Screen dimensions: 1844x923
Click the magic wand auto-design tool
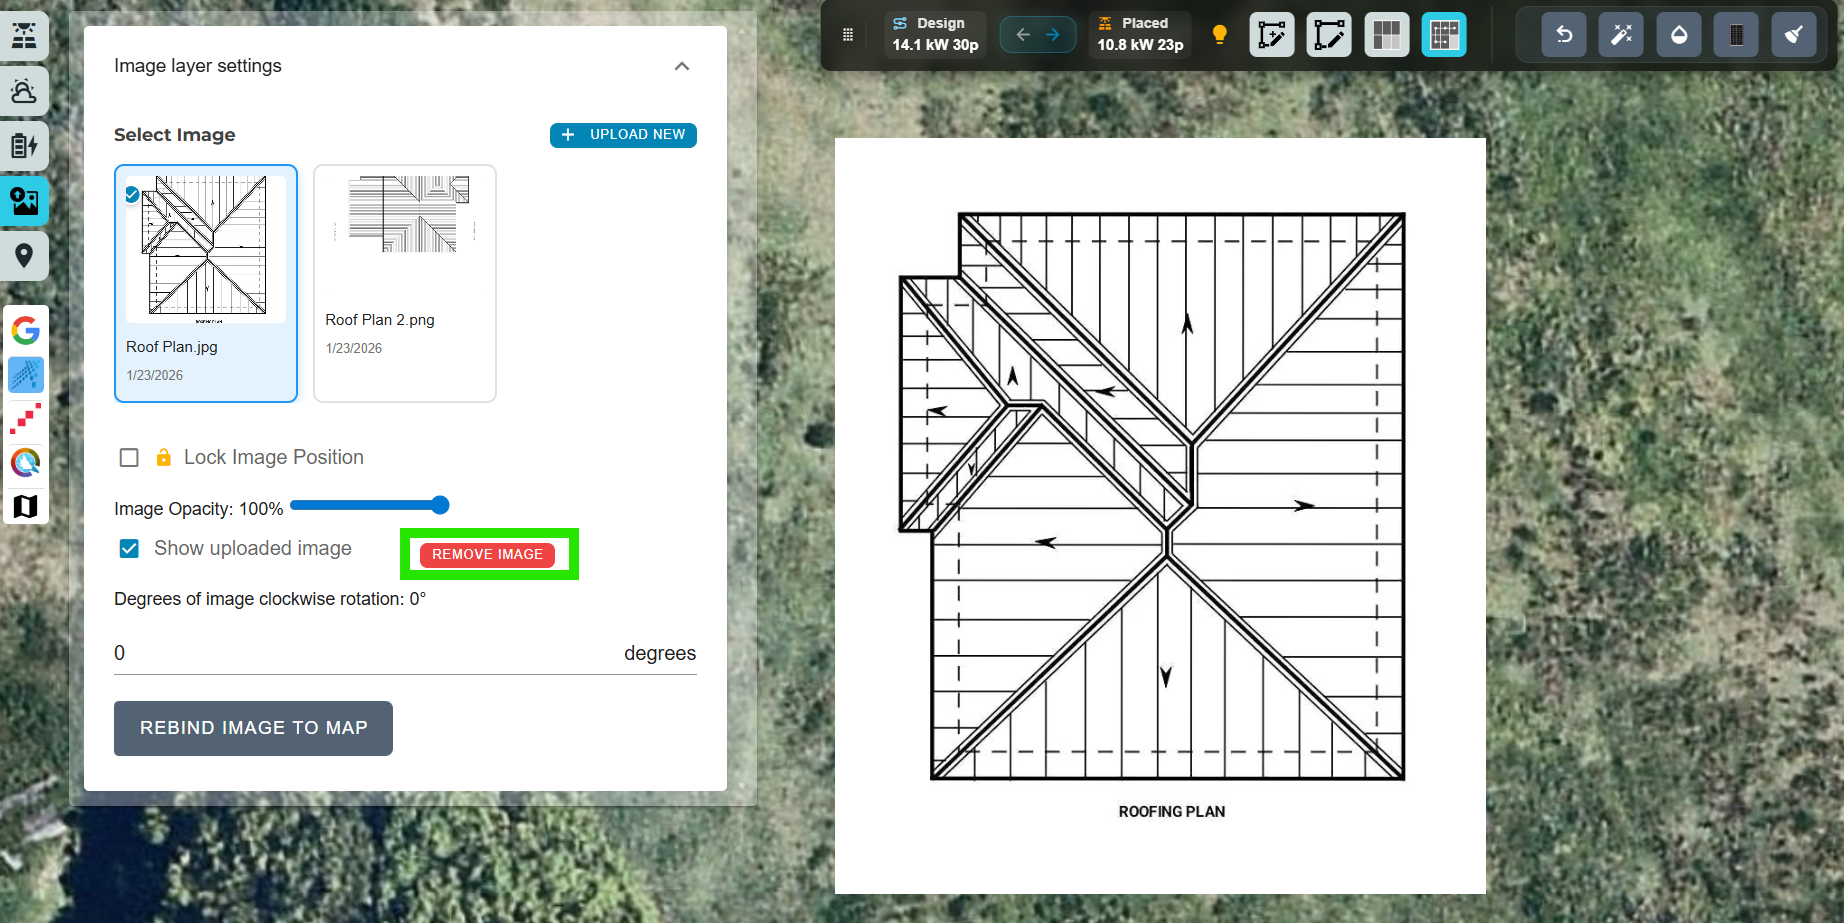click(x=1621, y=35)
